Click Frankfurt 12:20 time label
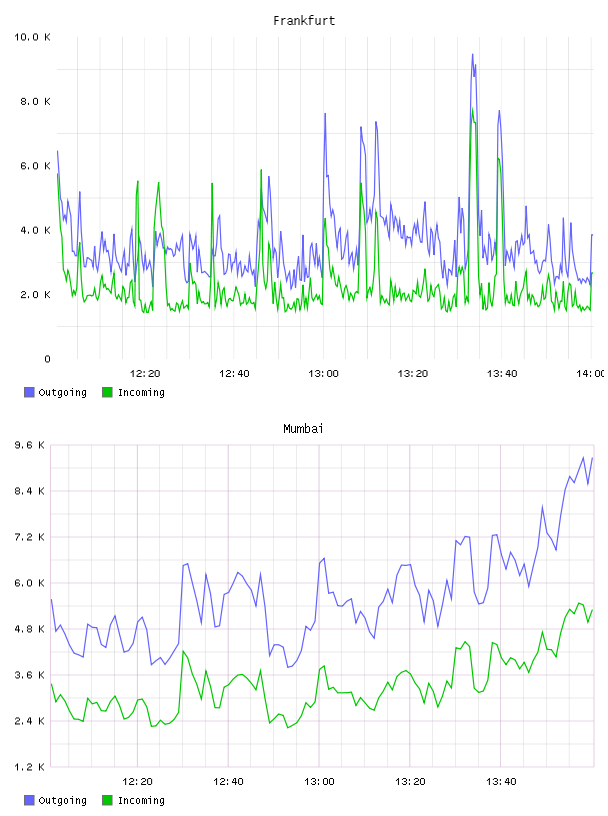This screenshot has height=816, width=608. pyautogui.click(x=145, y=374)
